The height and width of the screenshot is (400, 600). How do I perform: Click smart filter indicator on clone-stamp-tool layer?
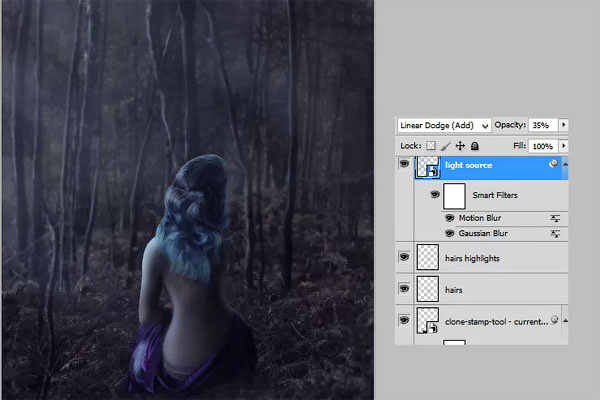[x=554, y=320]
